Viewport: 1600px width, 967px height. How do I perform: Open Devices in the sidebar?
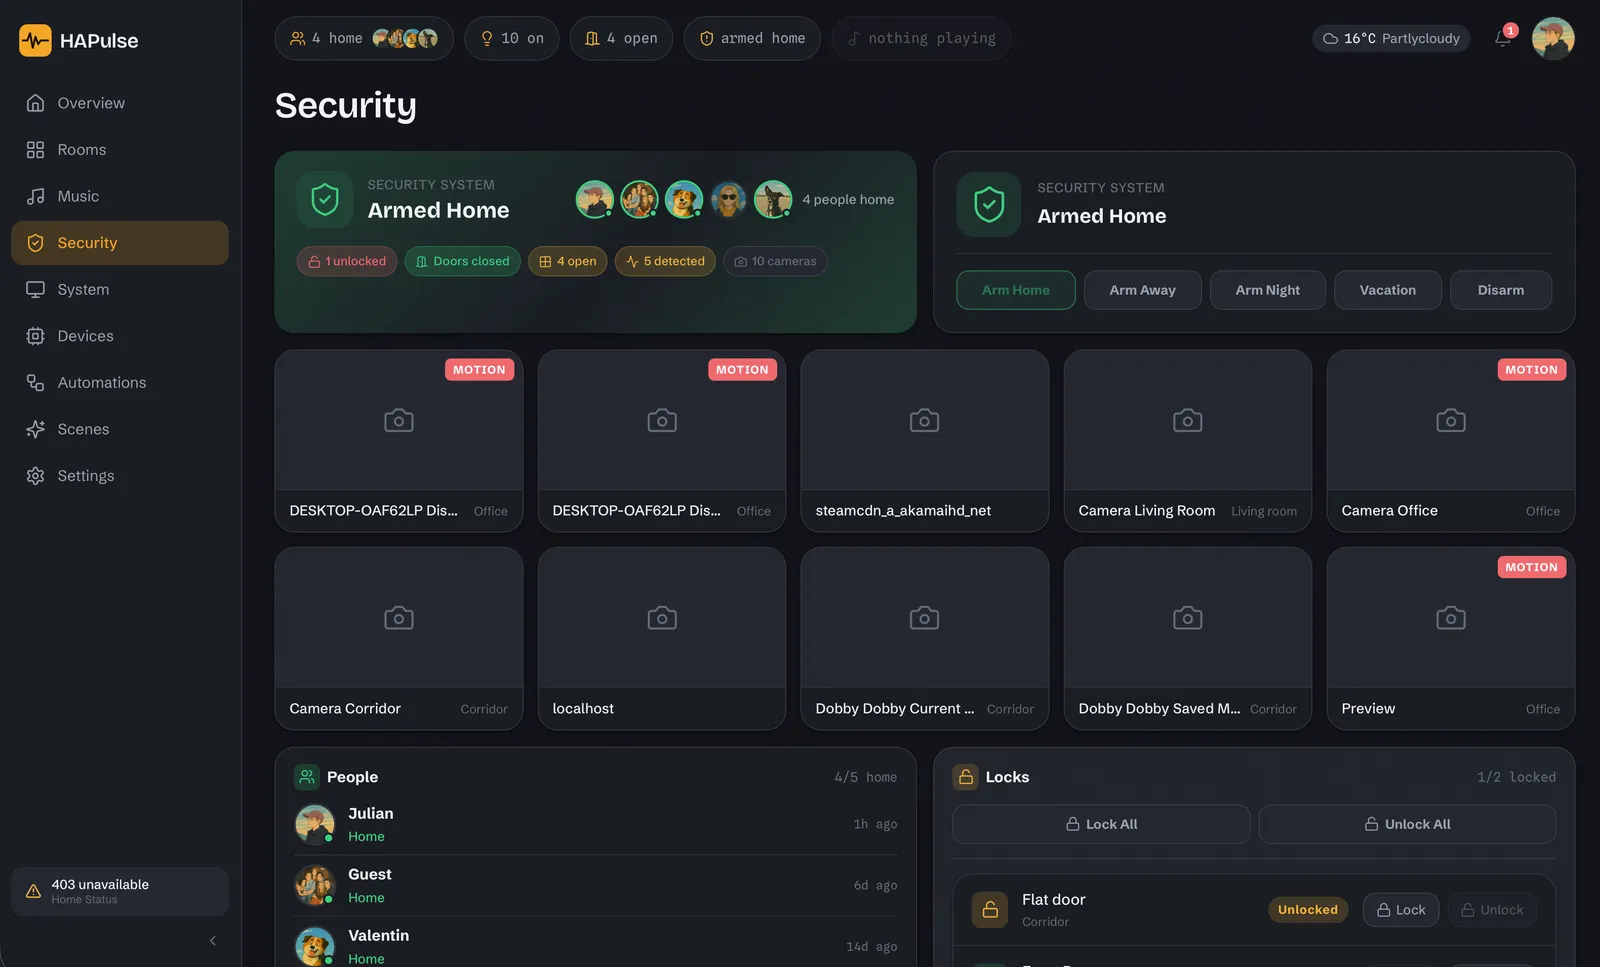[120, 336]
